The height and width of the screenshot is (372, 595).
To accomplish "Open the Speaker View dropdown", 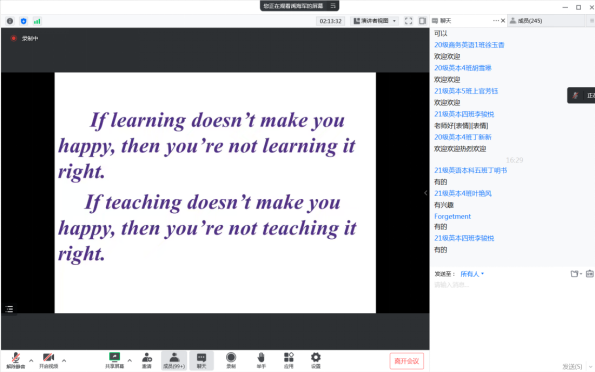I will 375,21.
